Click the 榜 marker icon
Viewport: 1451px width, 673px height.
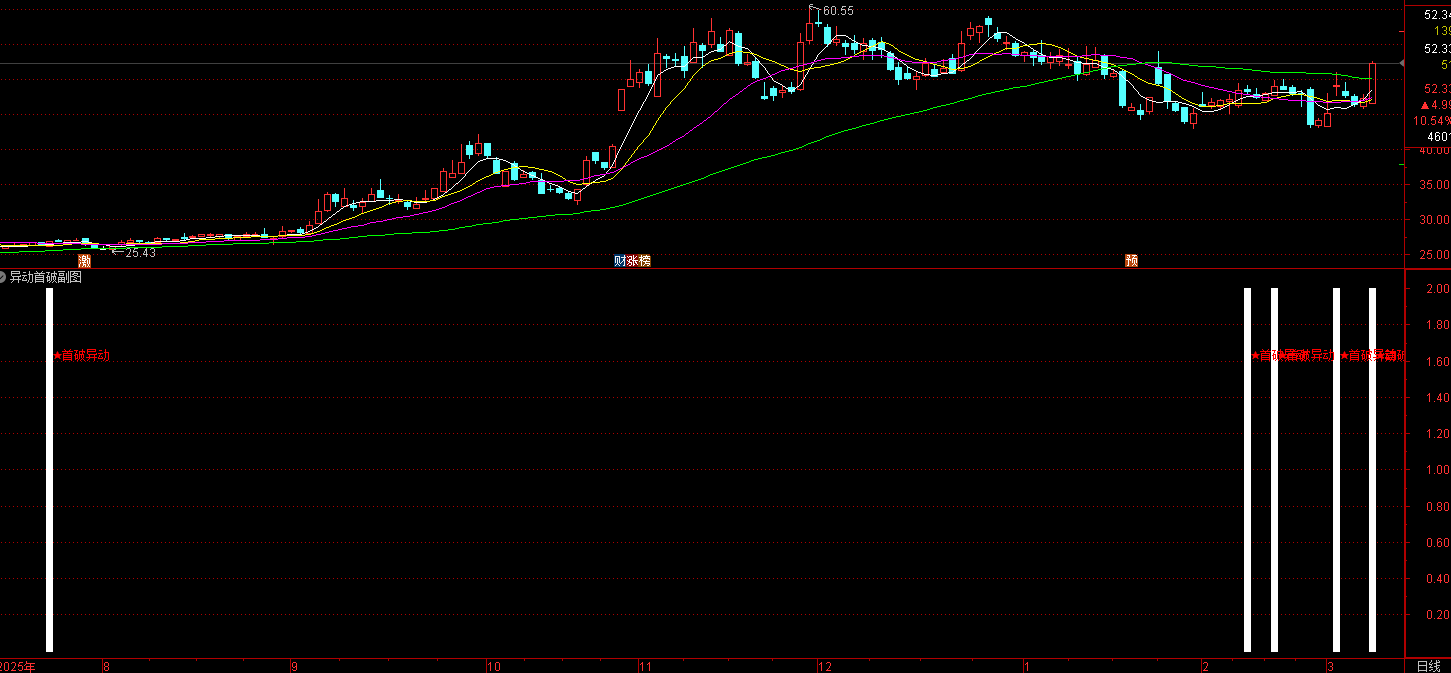pyautogui.click(x=644, y=261)
